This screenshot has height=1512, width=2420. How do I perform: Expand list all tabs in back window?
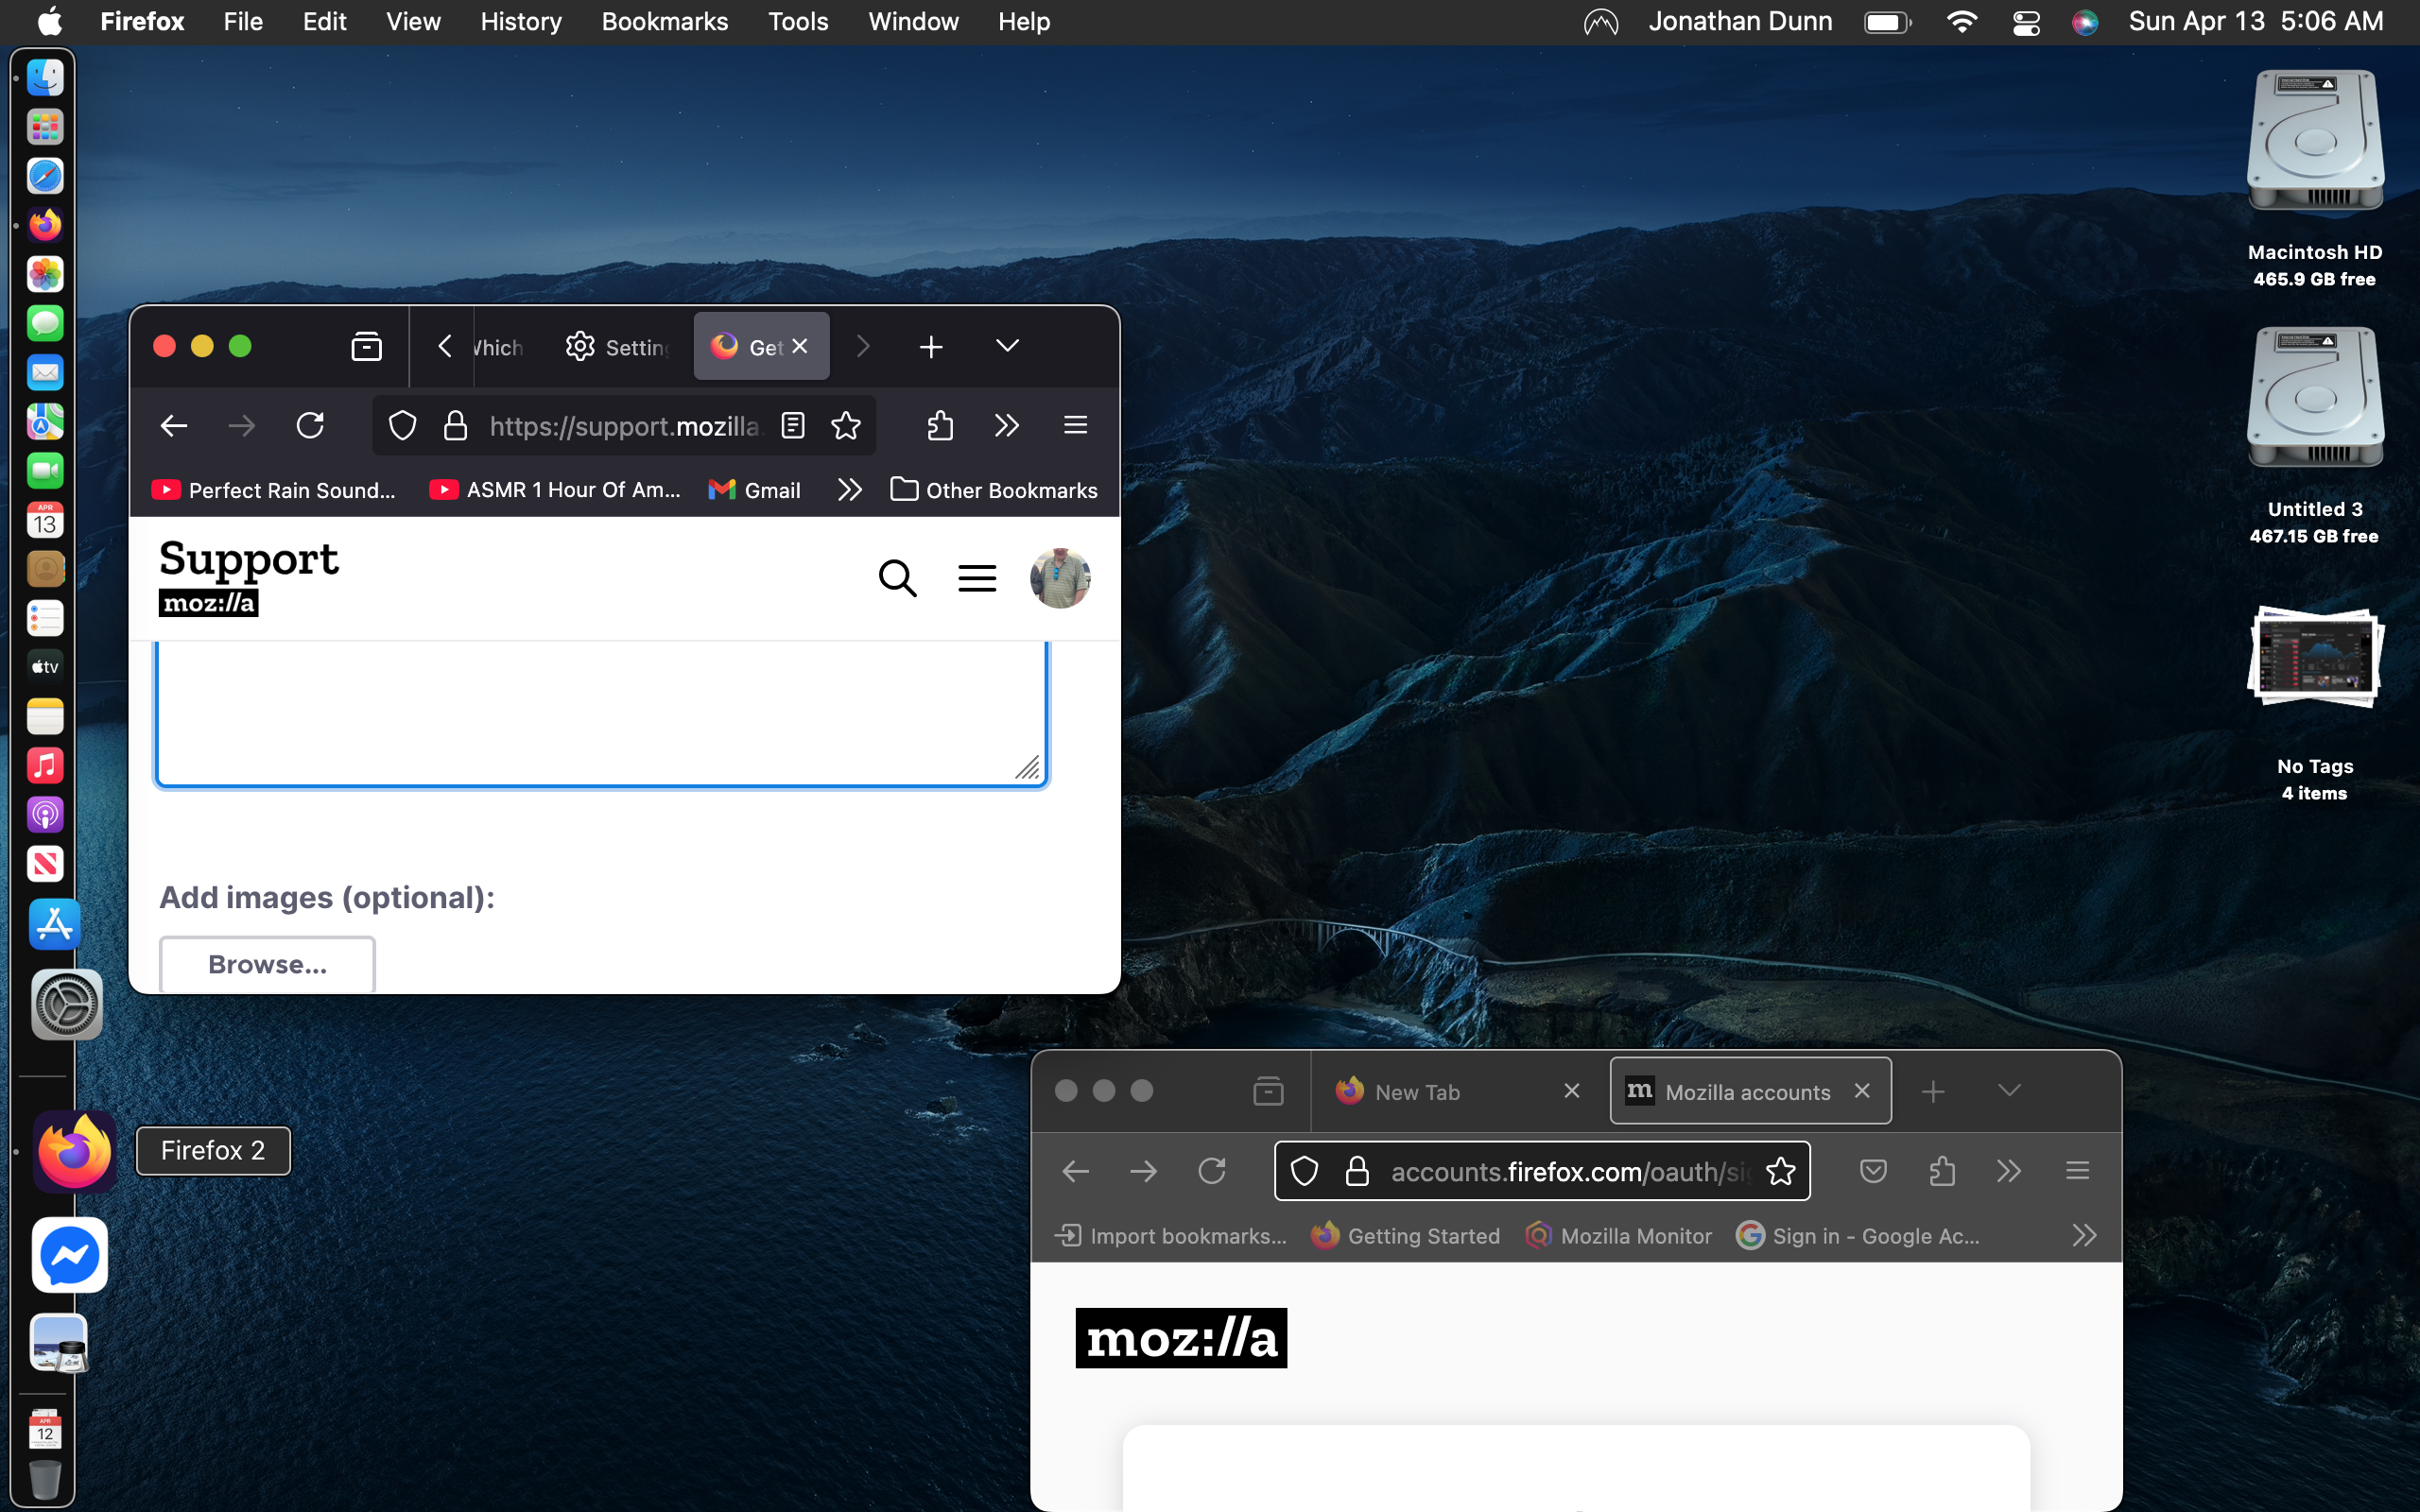(2009, 1091)
